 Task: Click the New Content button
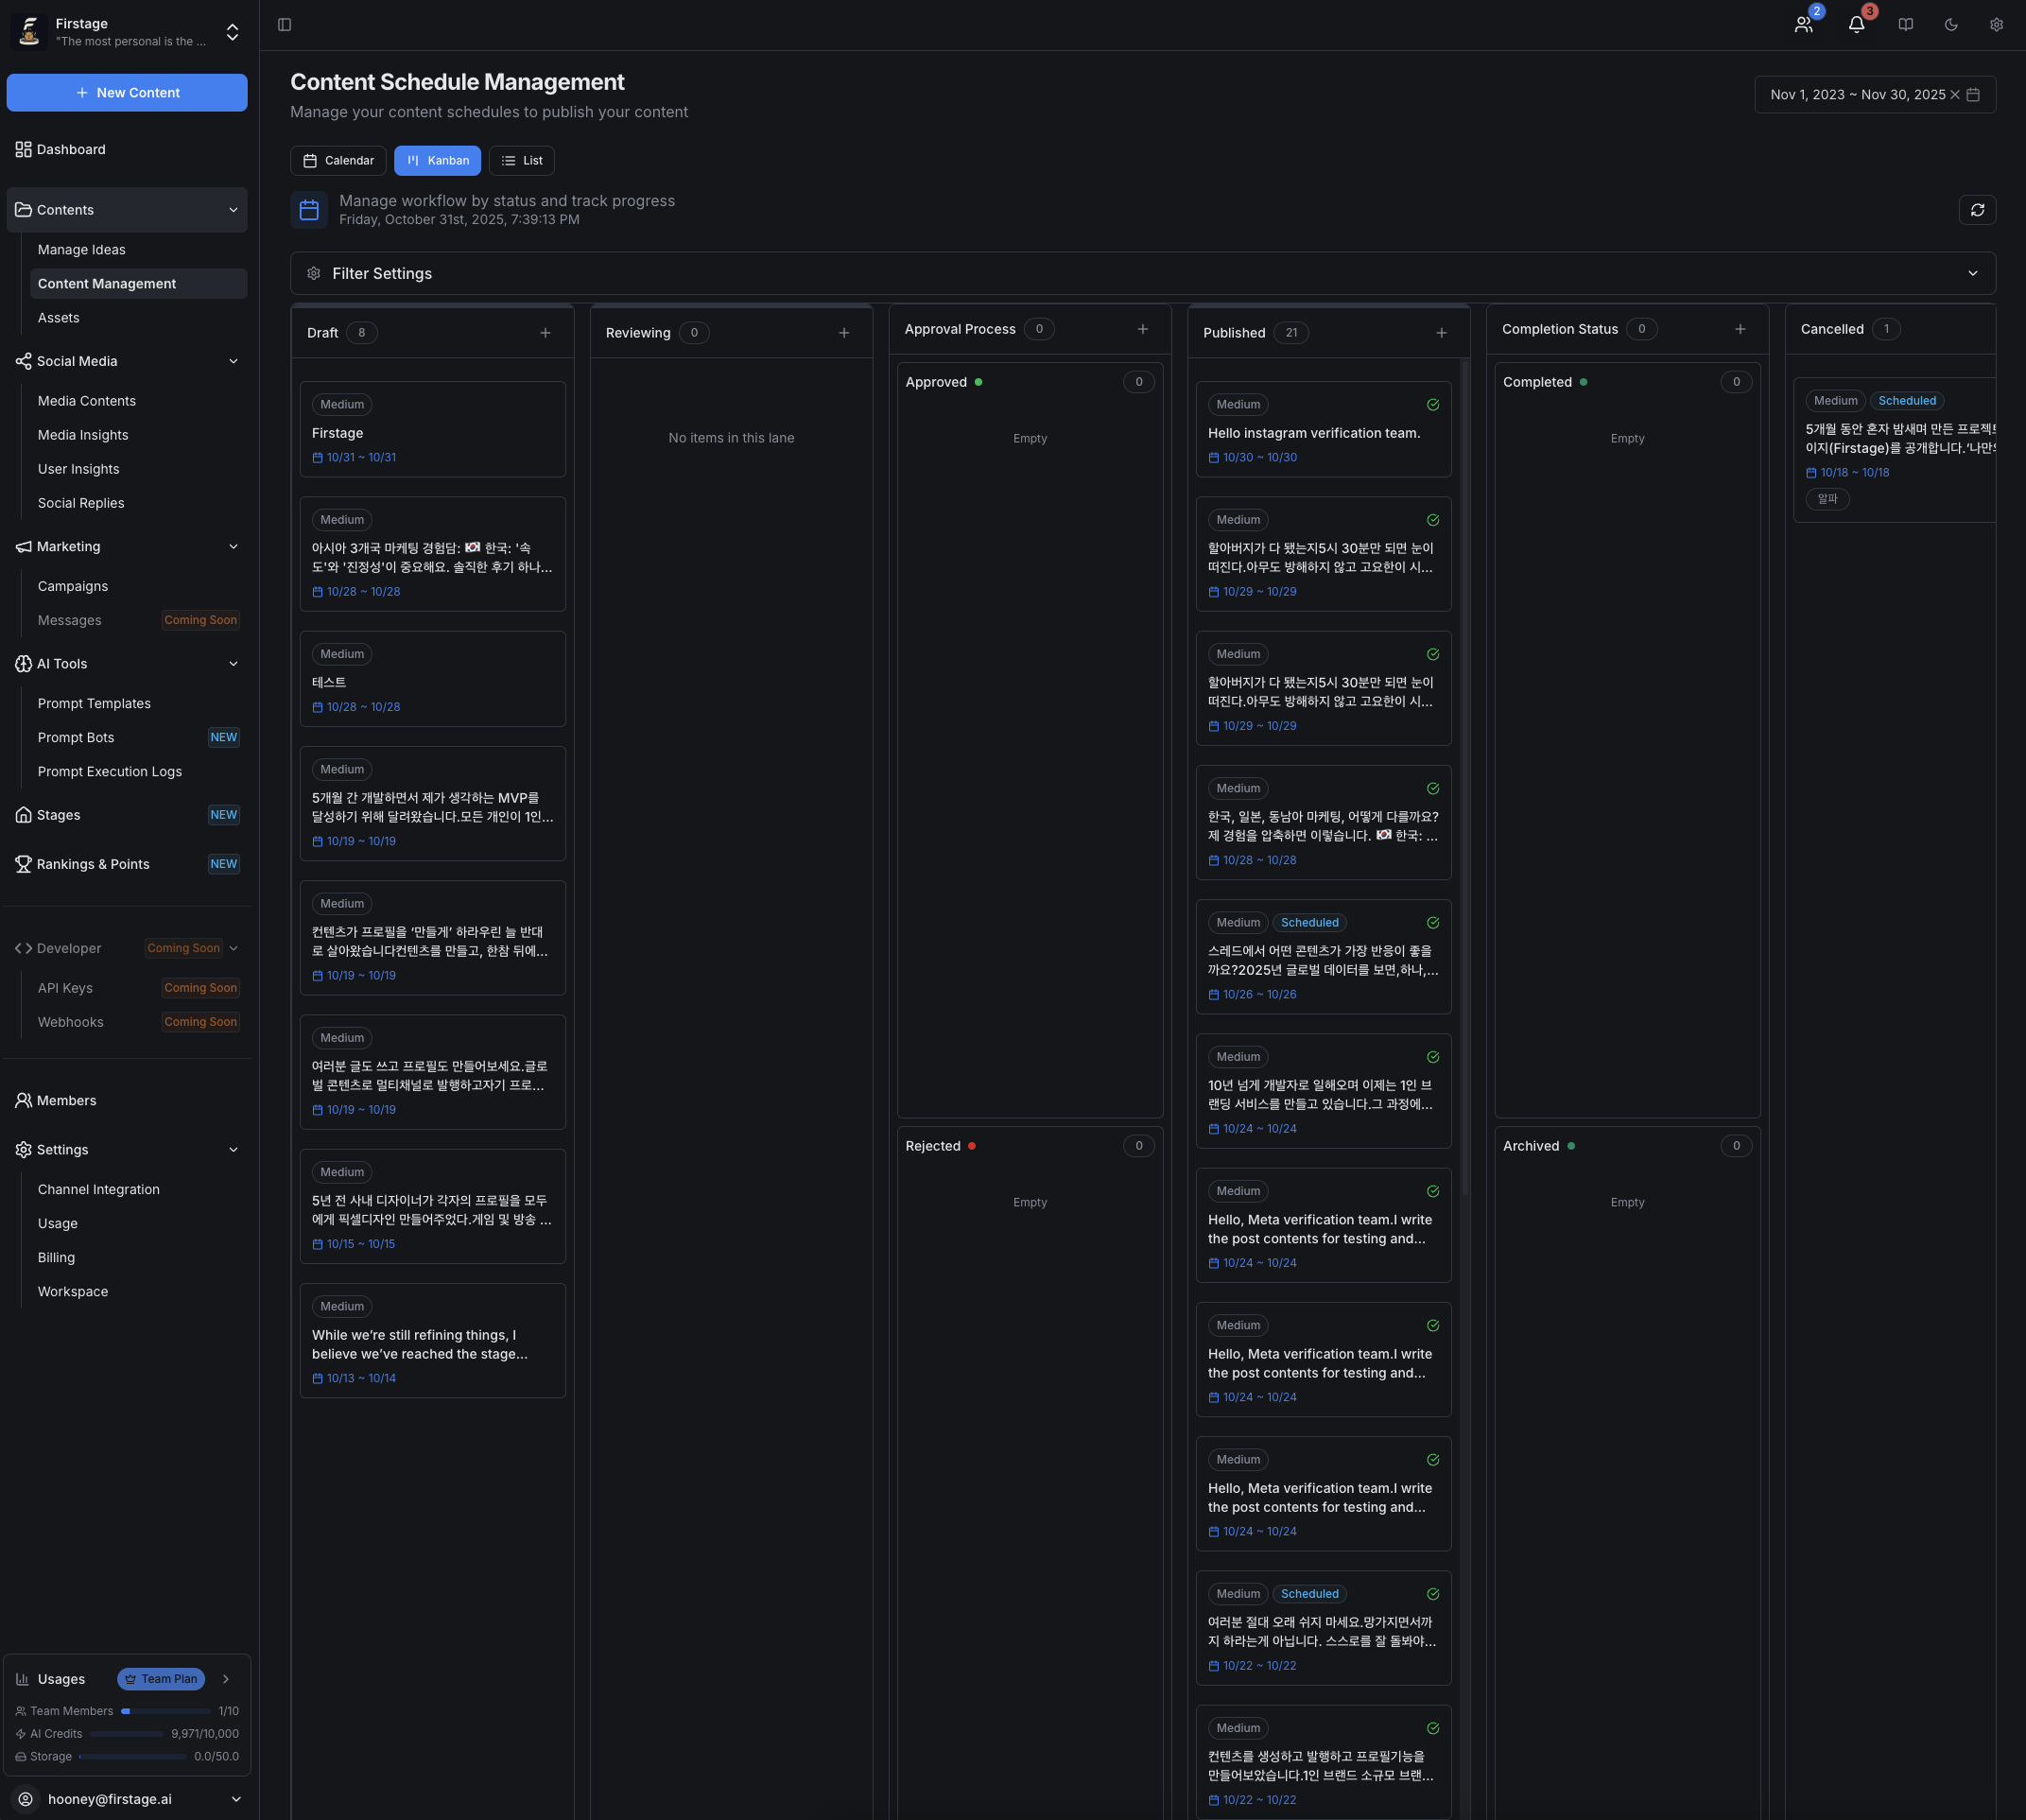pos(127,92)
